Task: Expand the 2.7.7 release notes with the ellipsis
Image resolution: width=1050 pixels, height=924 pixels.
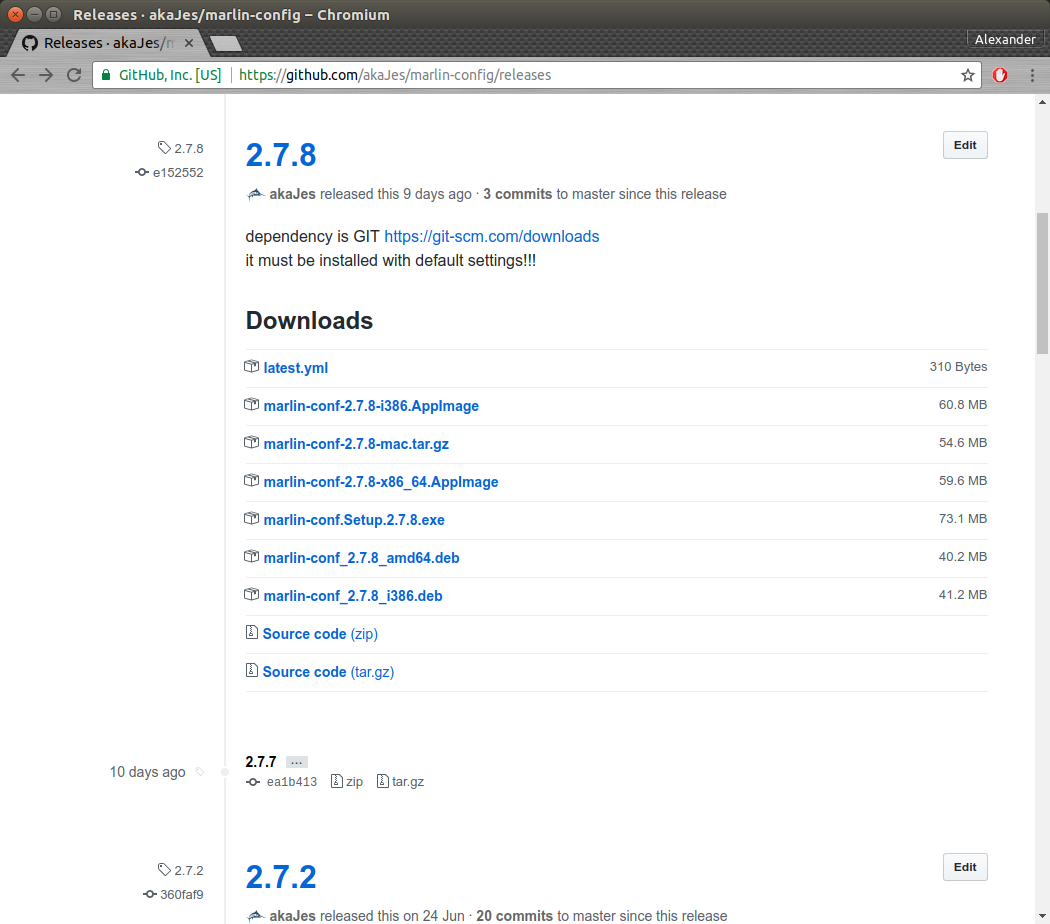Action: click(x=296, y=761)
